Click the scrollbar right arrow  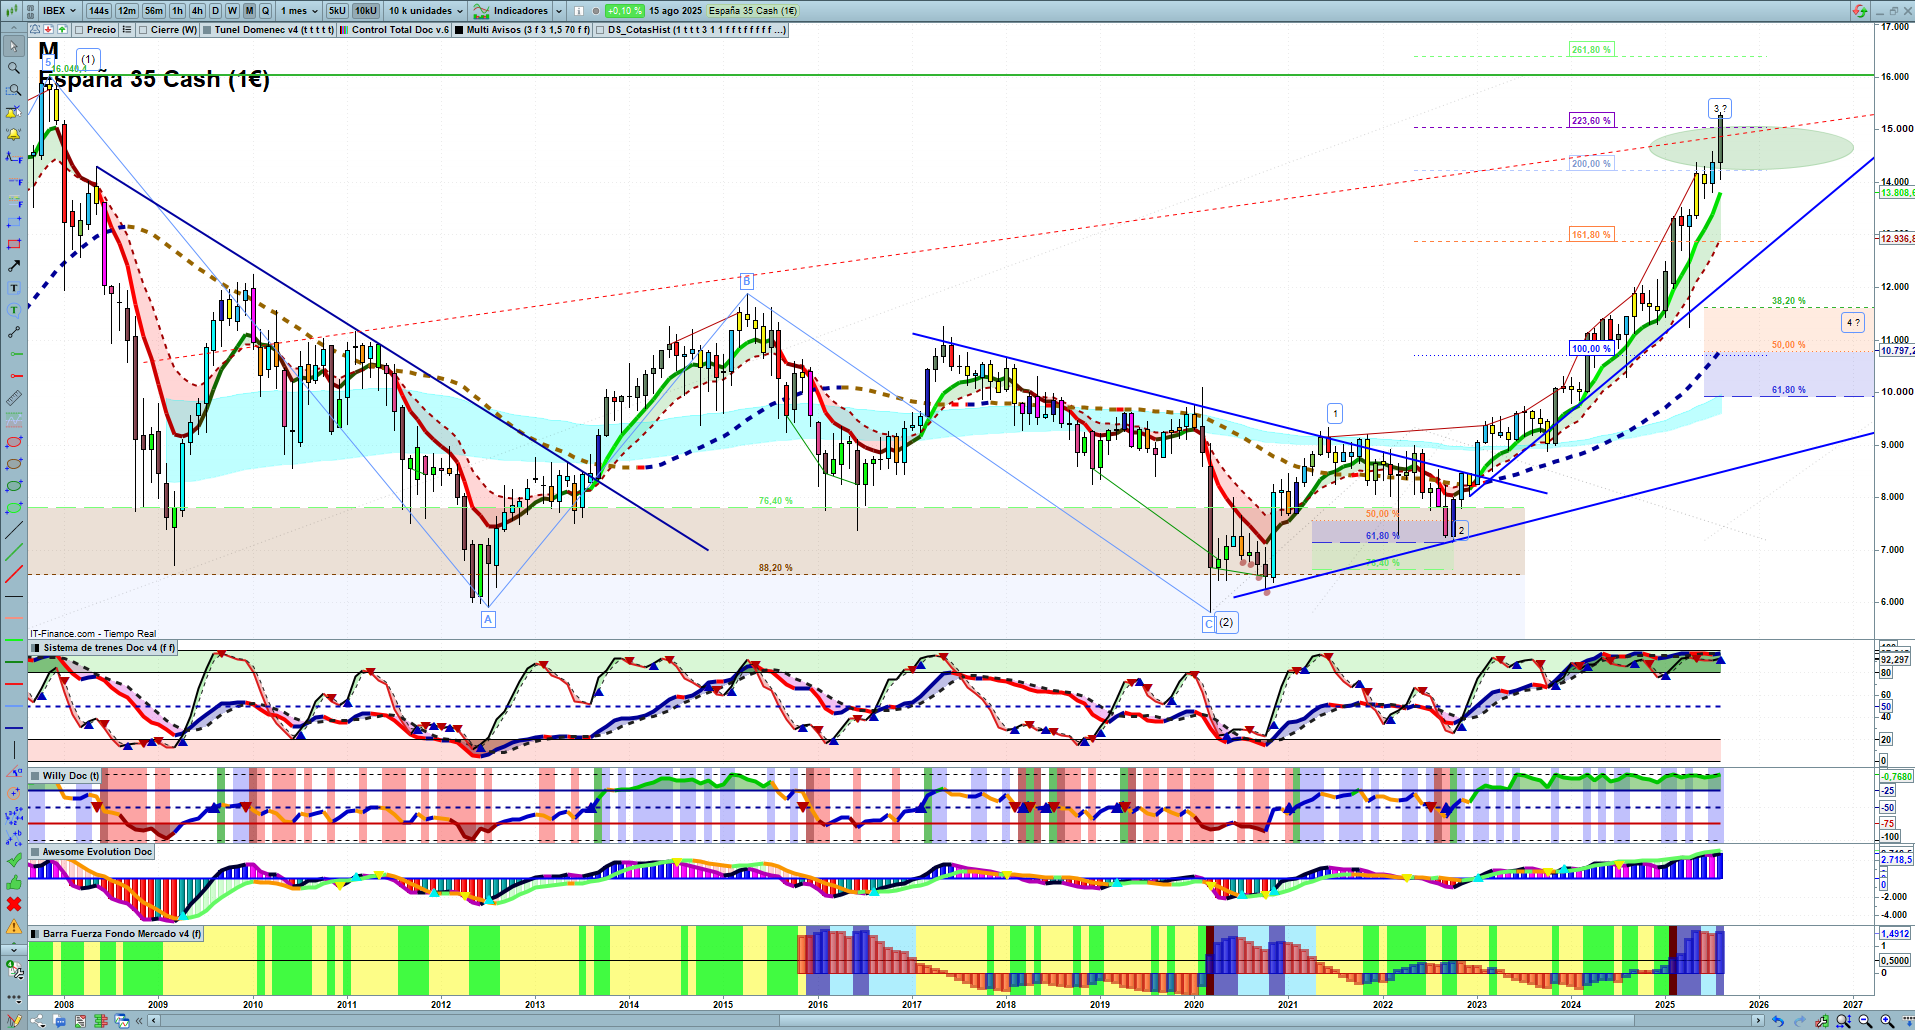(x=1759, y=1021)
